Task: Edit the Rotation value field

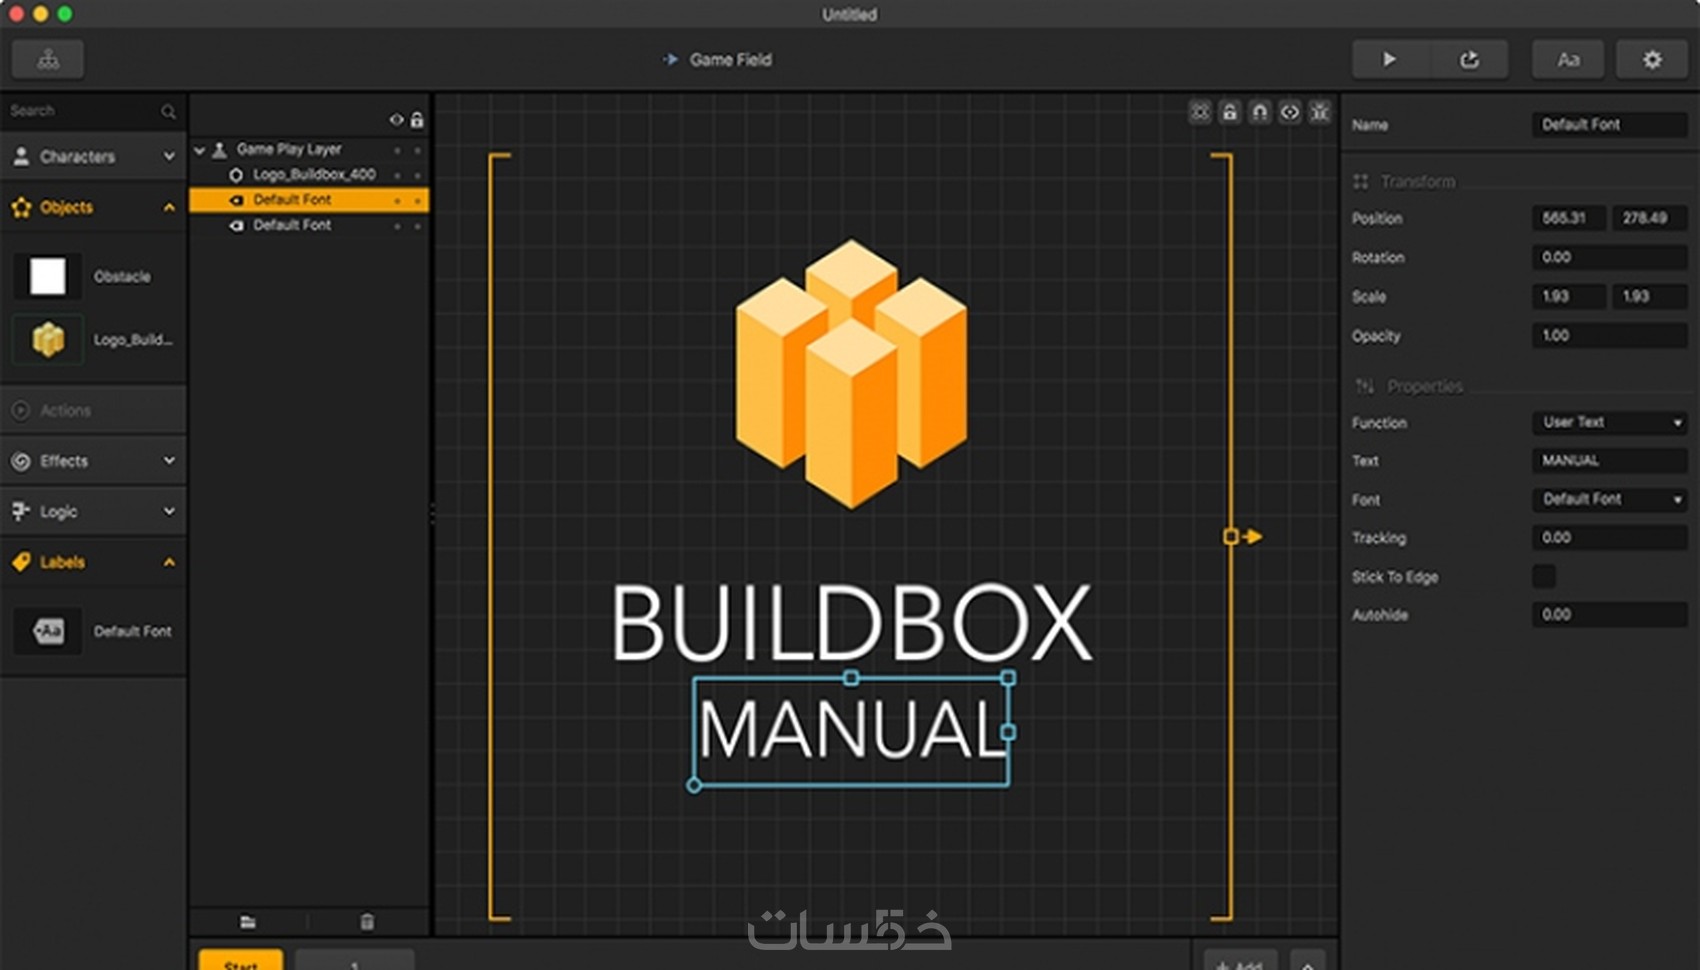Action: coord(1610,257)
